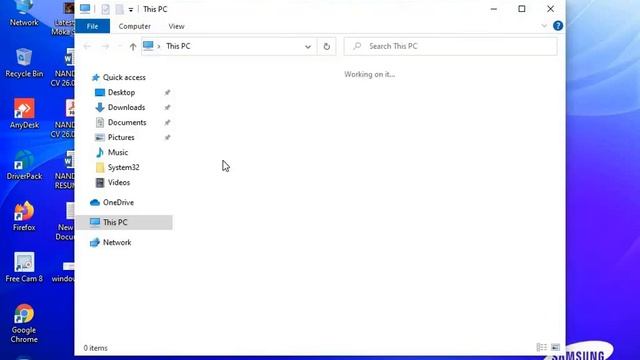This screenshot has height=360, width=640.
Task: Open the View ribbon tab
Action: (176, 26)
